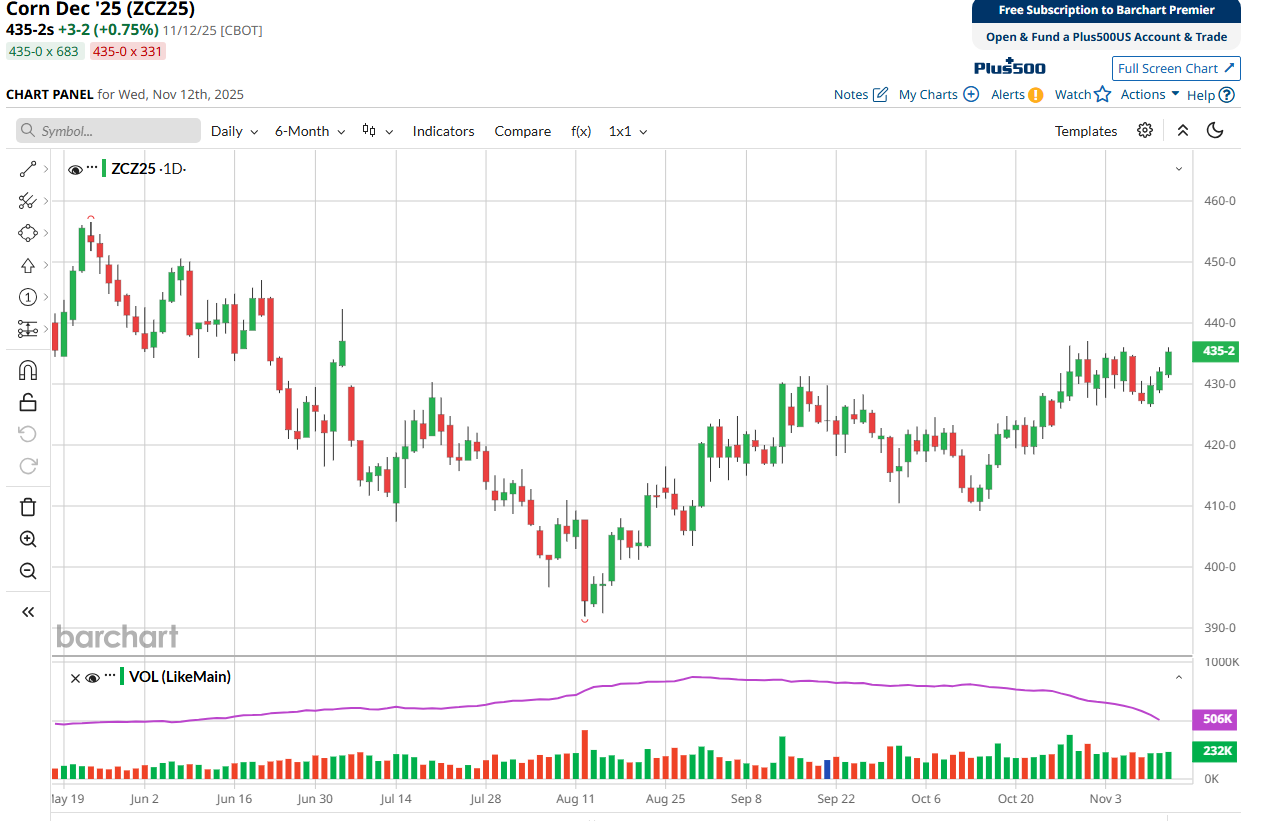Click the zoom out magnifier icon
The height and width of the screenshot is (821, 1283).
pos(28,571)
